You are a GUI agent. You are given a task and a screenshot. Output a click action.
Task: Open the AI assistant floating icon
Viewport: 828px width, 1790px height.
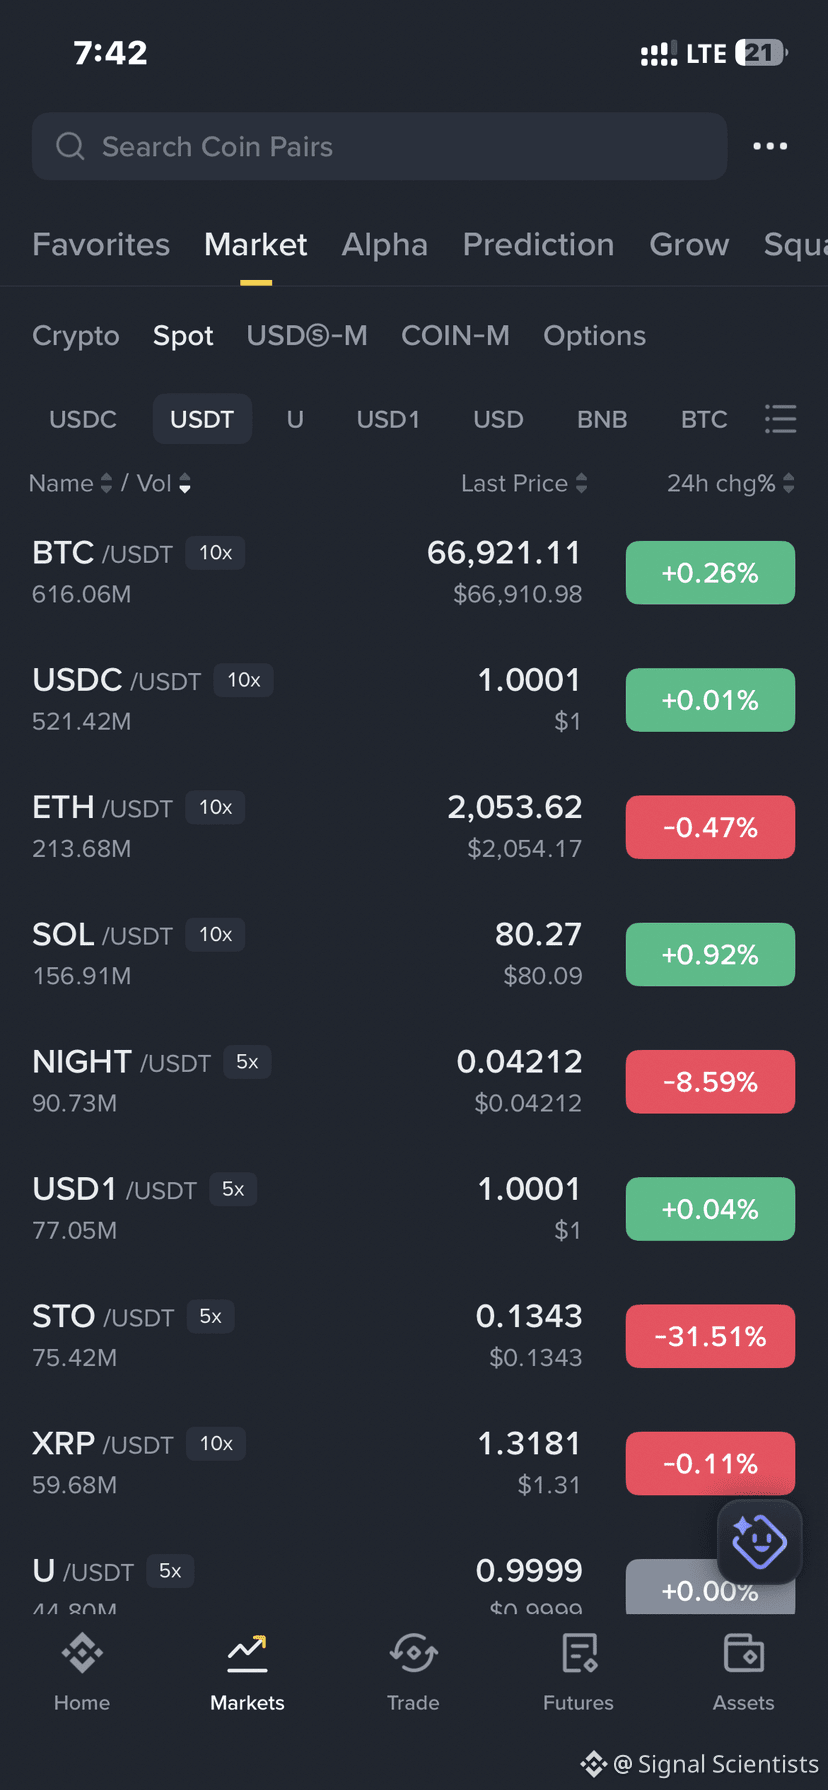tap(760, 1541)
